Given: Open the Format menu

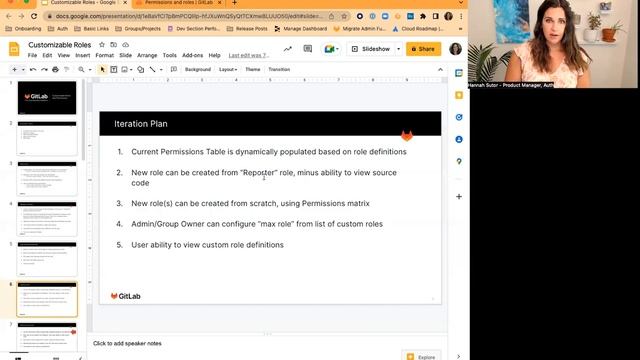Looking at the screenshot, I should point(104,55).
